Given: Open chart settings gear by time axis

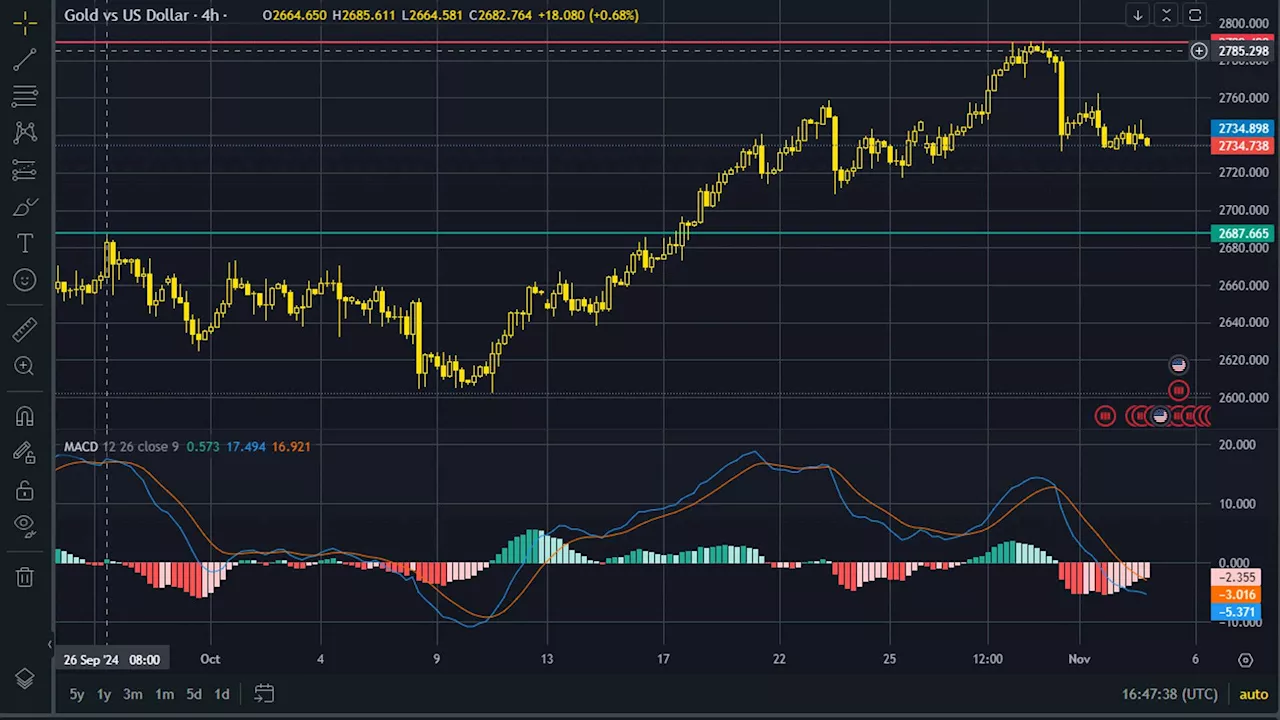Looking at the screenshot, I should [x=1245, y=660].
